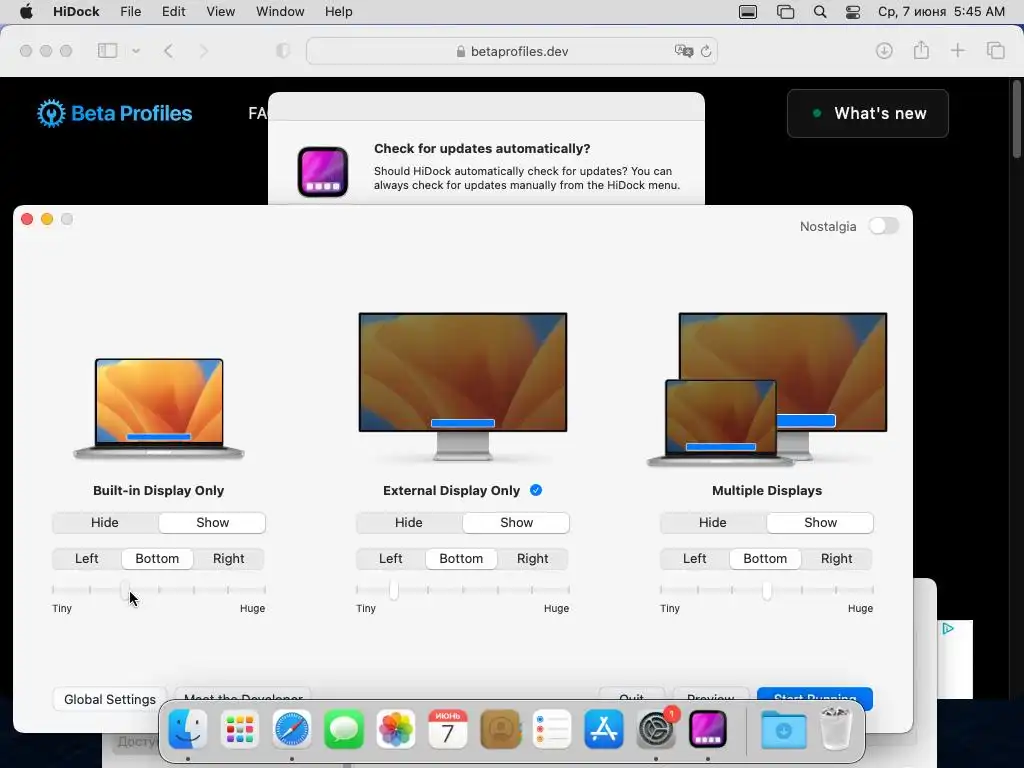Click the Preview button
The height and width of the screenshot is (768, 1024).
(711, 696)
